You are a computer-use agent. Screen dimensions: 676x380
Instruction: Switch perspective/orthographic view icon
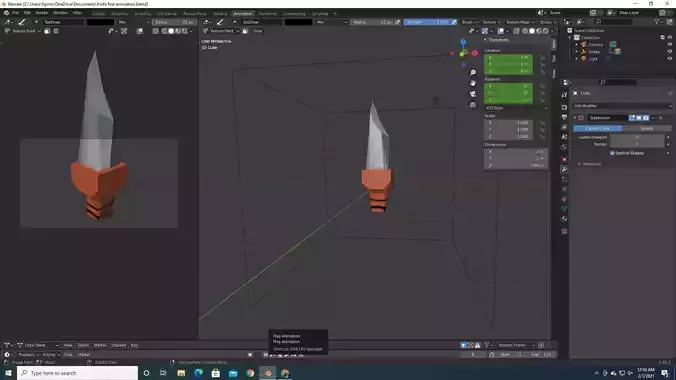473,104
